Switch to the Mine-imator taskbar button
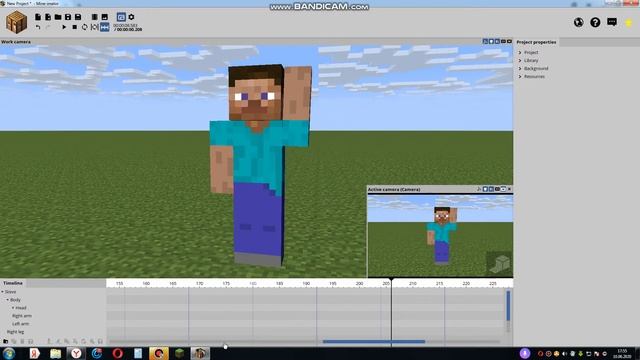The image size is (640, 360). [200, 353]
